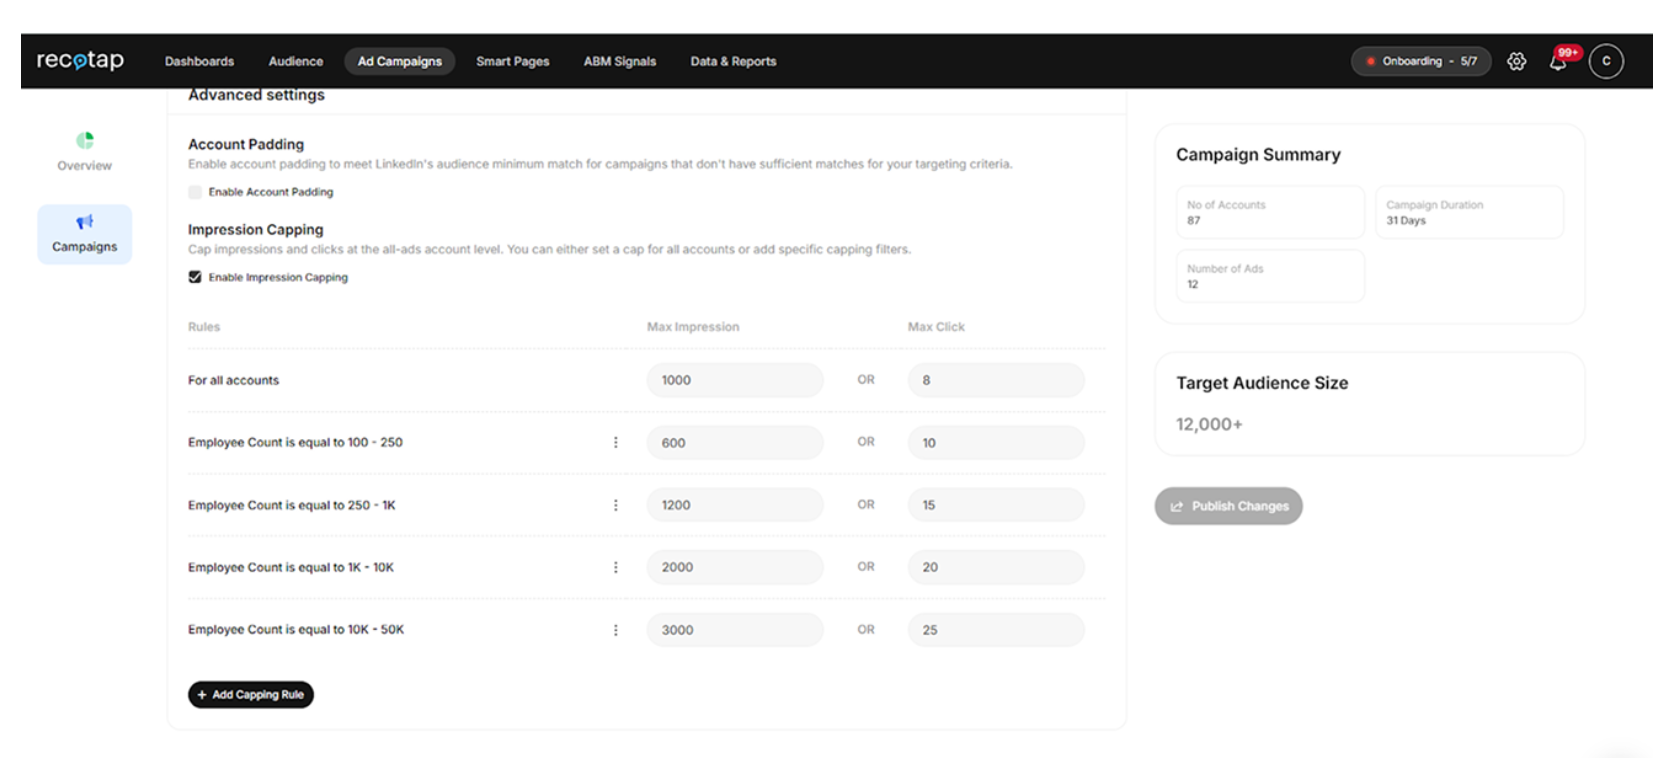Enable Account Padding checkbox

195,192
